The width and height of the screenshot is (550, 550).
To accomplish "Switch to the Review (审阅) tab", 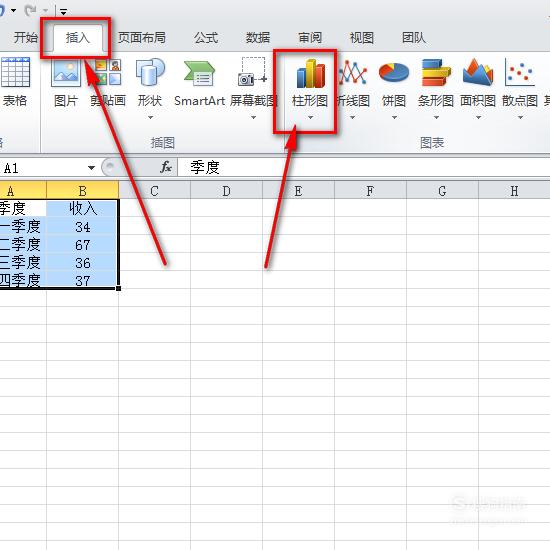I will (310, 38).
